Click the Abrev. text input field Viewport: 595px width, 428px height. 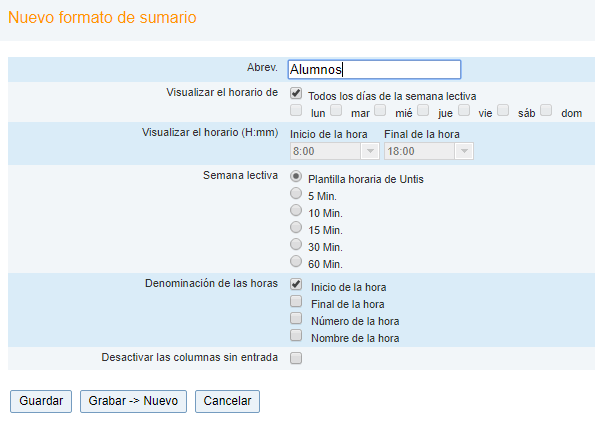point(374,69)
